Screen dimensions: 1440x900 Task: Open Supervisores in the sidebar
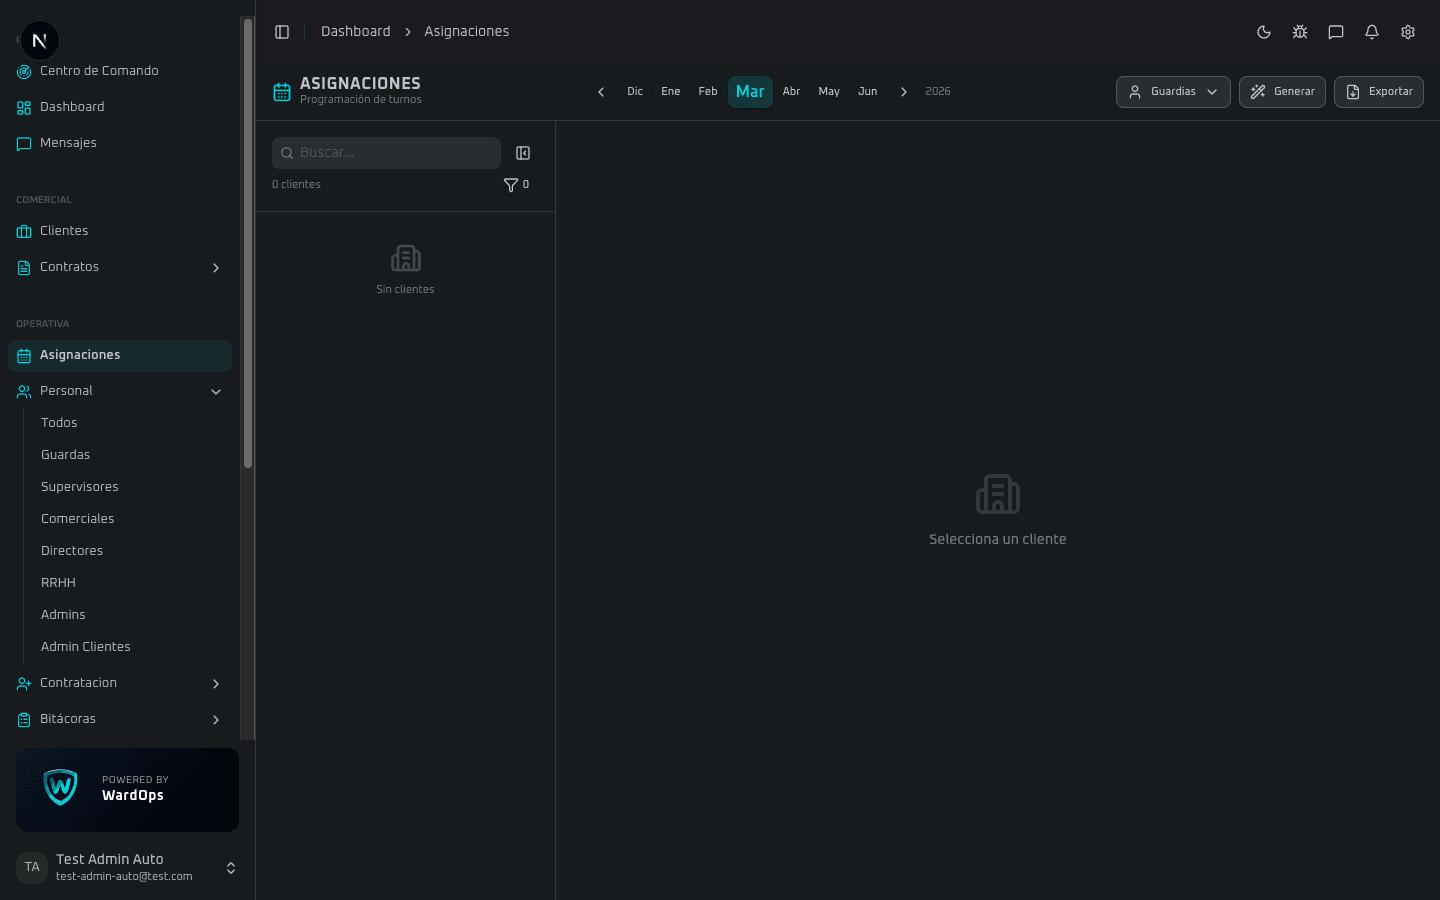point(80,487)
